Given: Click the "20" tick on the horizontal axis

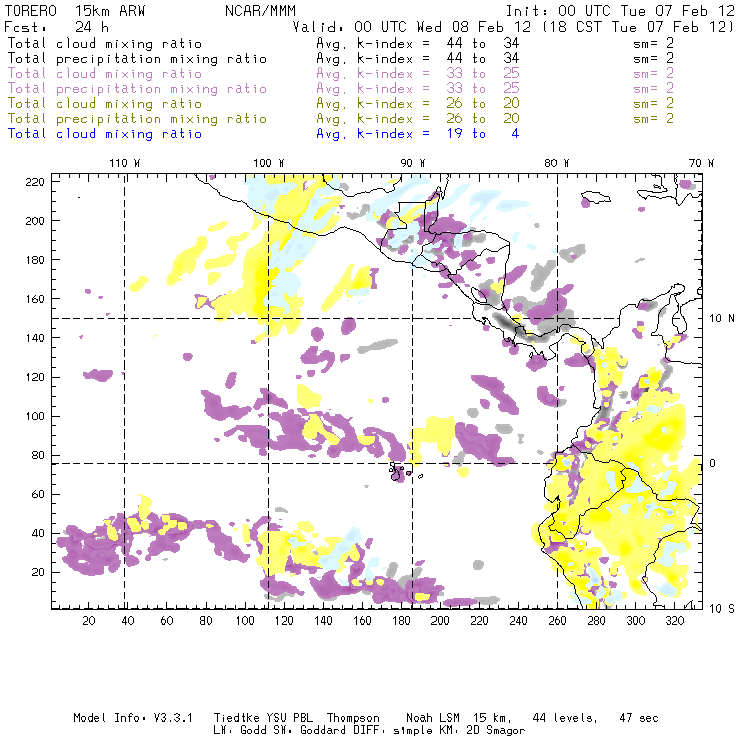Looking at the screenshot, I should pos(89,621).
